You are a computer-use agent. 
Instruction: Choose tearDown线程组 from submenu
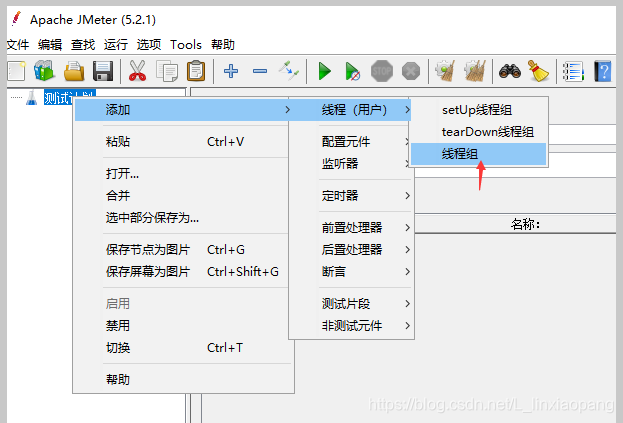coord(479,131)
